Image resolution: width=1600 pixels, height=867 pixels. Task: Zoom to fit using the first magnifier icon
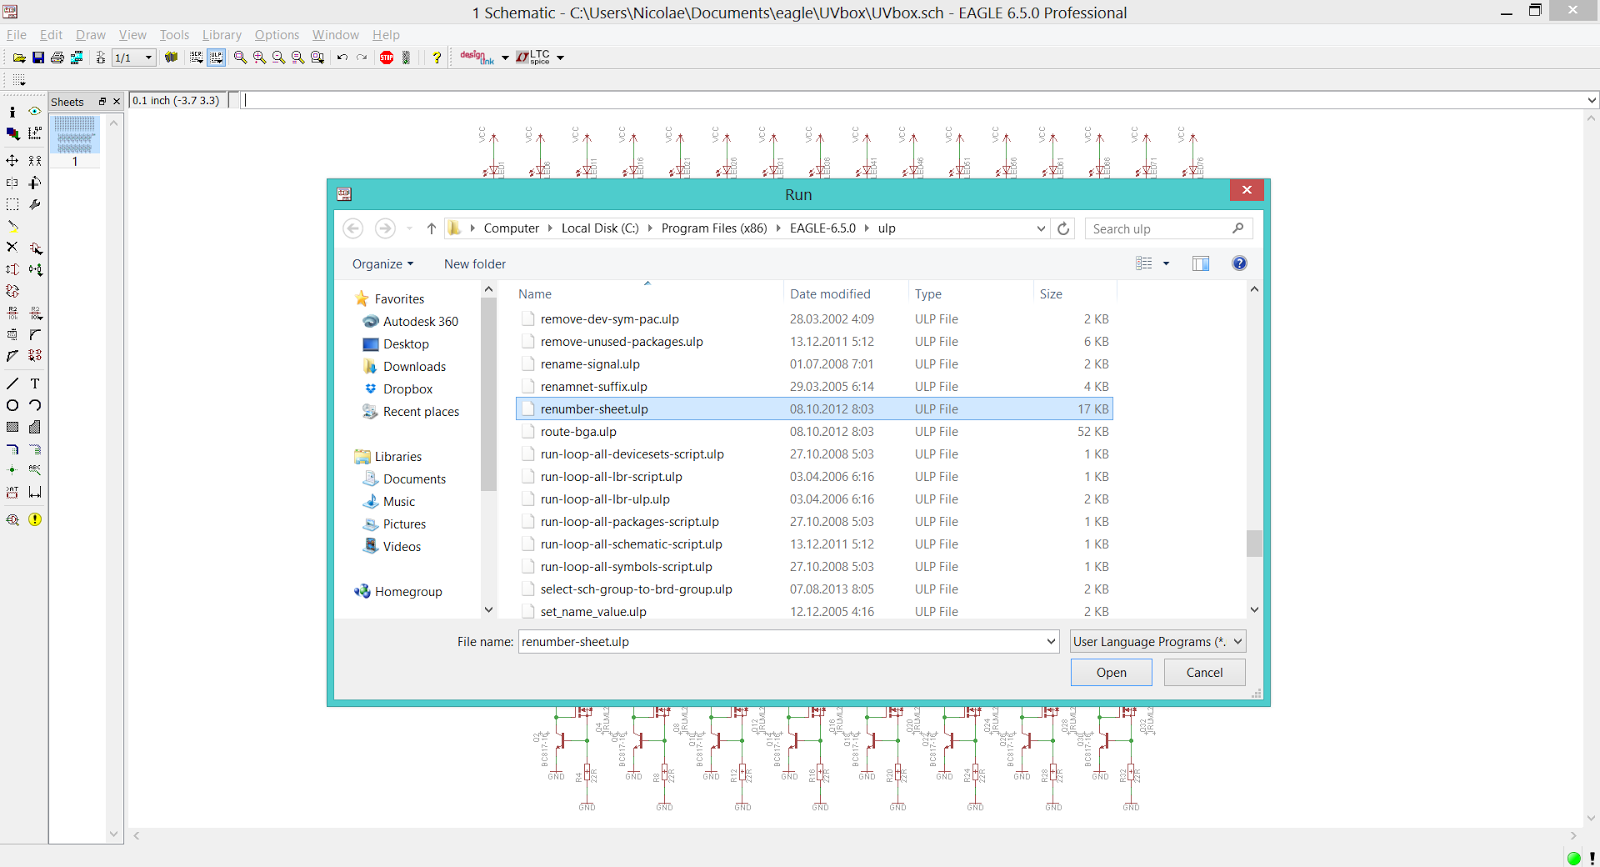pos(240,58)
